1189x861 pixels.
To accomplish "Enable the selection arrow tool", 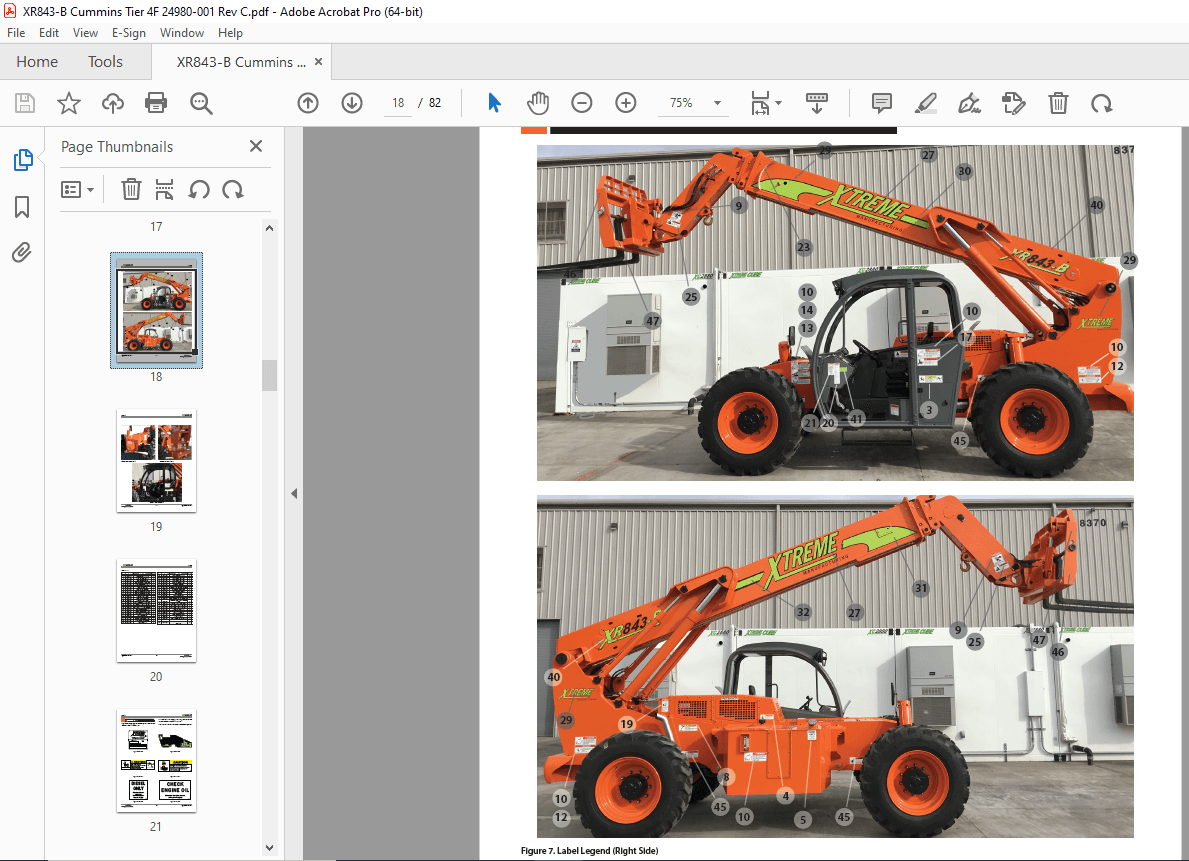I will point(493,103).
